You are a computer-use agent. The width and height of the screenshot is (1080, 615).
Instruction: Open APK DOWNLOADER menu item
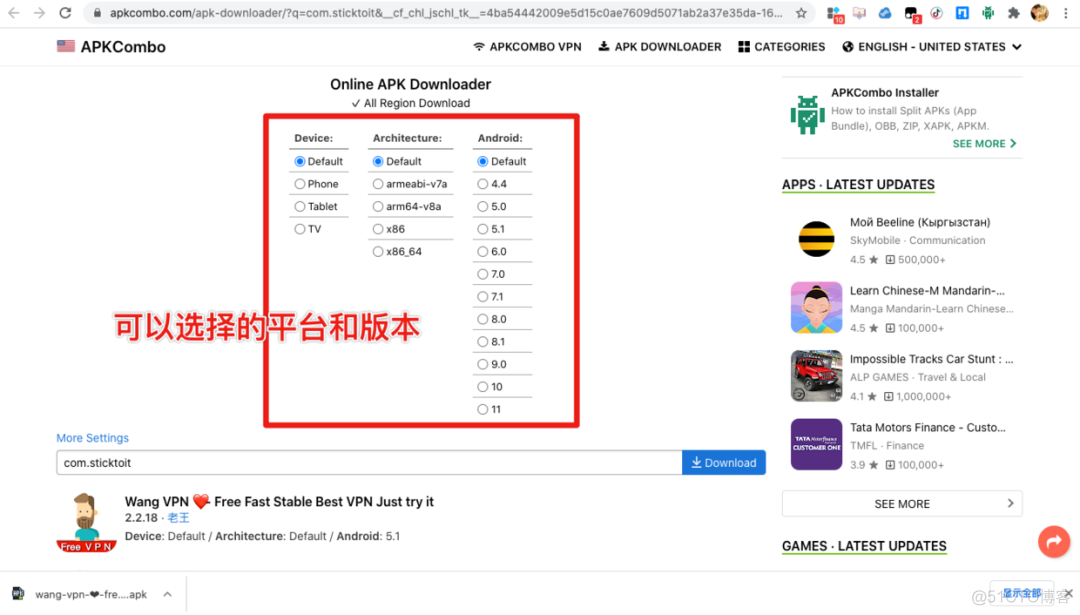click(x=660, y=47)
